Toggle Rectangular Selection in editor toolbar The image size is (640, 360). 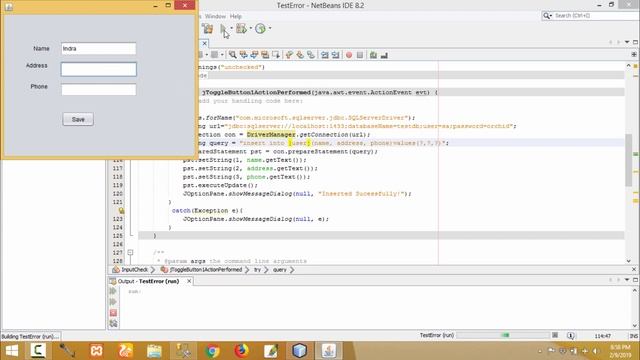pos(276,55)
